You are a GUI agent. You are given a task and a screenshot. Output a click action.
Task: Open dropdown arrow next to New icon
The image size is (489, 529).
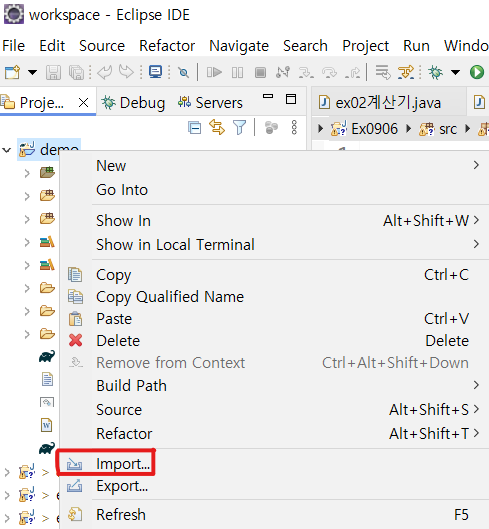pyautogui.click(x=32, y=72)
